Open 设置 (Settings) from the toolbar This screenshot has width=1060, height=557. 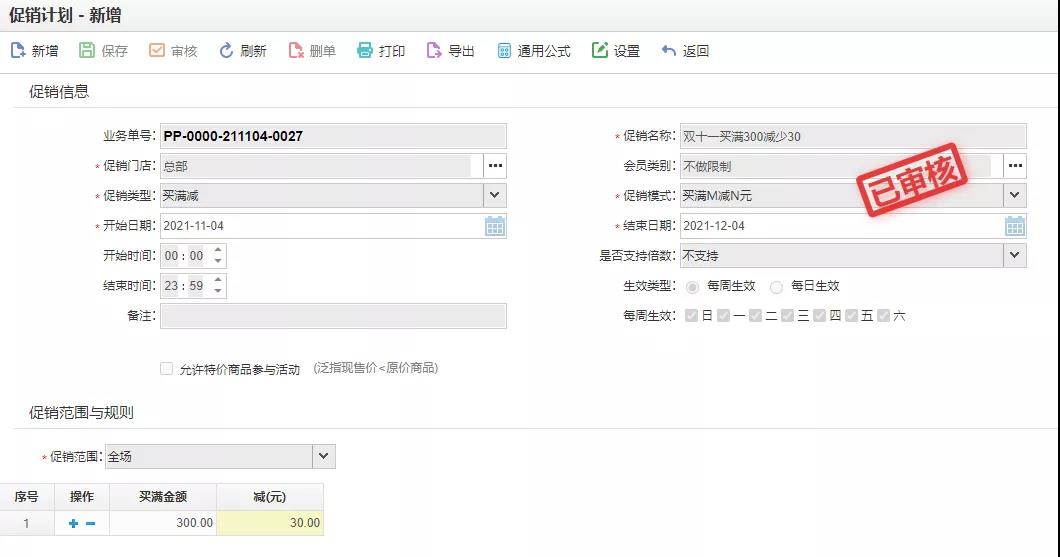tap(600, 51)
